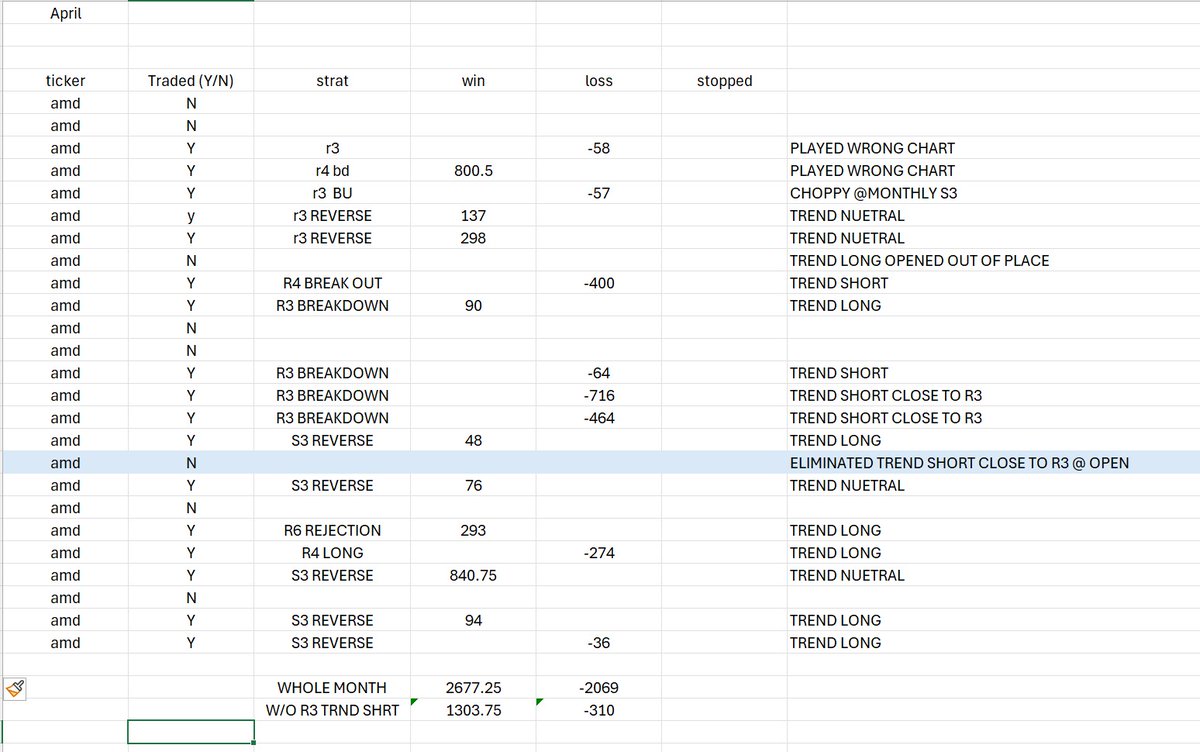1200x752 pixels.
Task: Select the "ticker" header cell
Action: [64, 81]
